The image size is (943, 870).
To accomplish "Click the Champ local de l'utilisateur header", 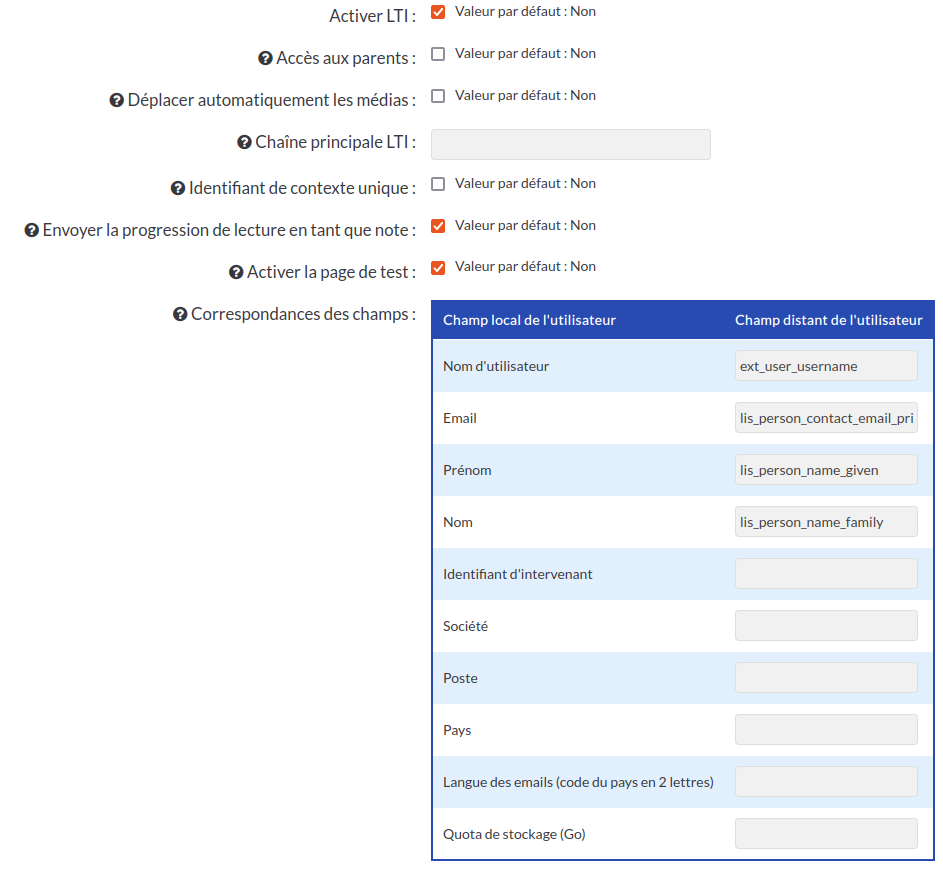I will [x=529, y=320].
